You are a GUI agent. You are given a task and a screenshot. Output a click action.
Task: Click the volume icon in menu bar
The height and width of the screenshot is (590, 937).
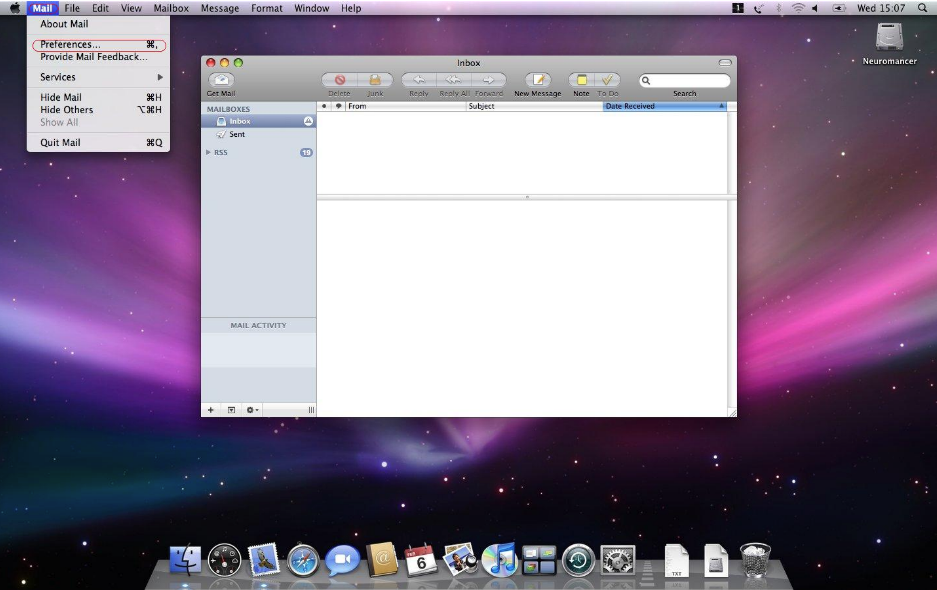click(815, 8)
